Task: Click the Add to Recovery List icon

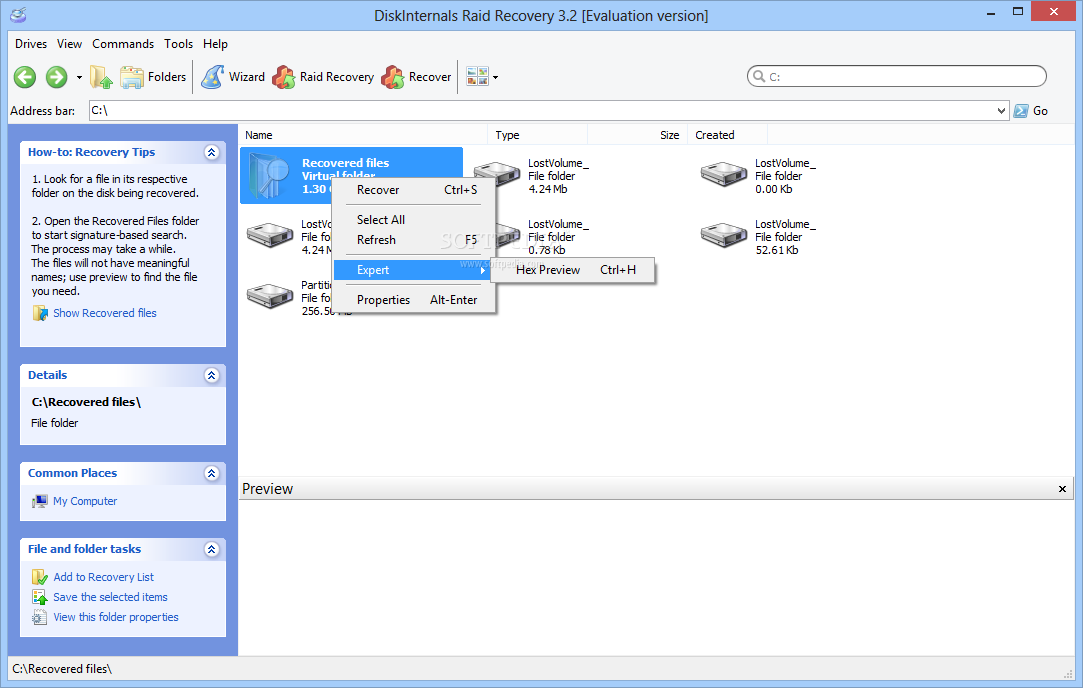Action: 40,577
